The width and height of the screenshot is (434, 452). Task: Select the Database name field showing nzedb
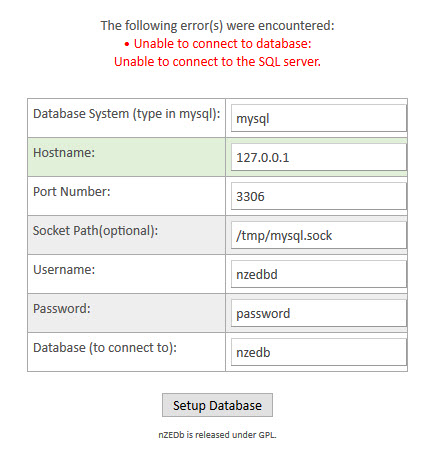[x=319, y=352]
